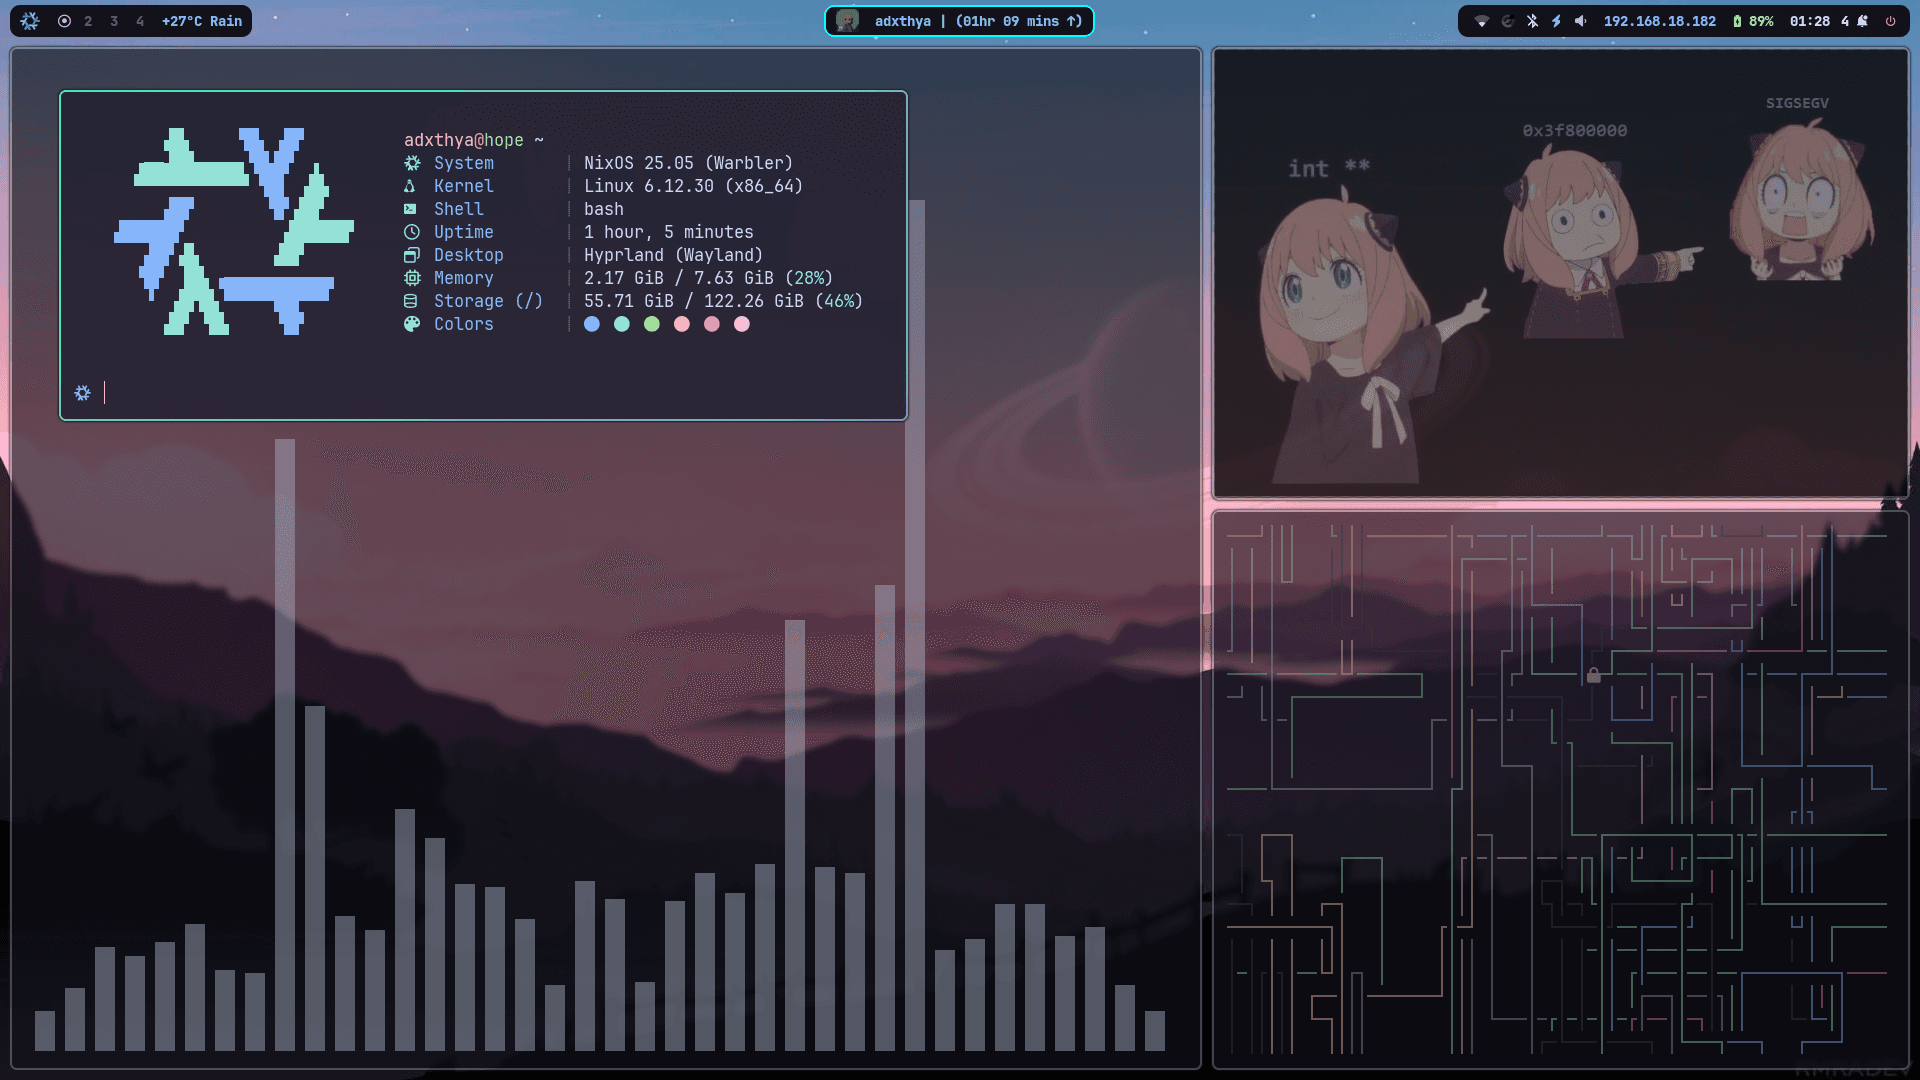The width and height of the screenshot is (1920, 1080).
Task: Click the Hyprland (Wayland) text
Action: (x=674, y=255)
